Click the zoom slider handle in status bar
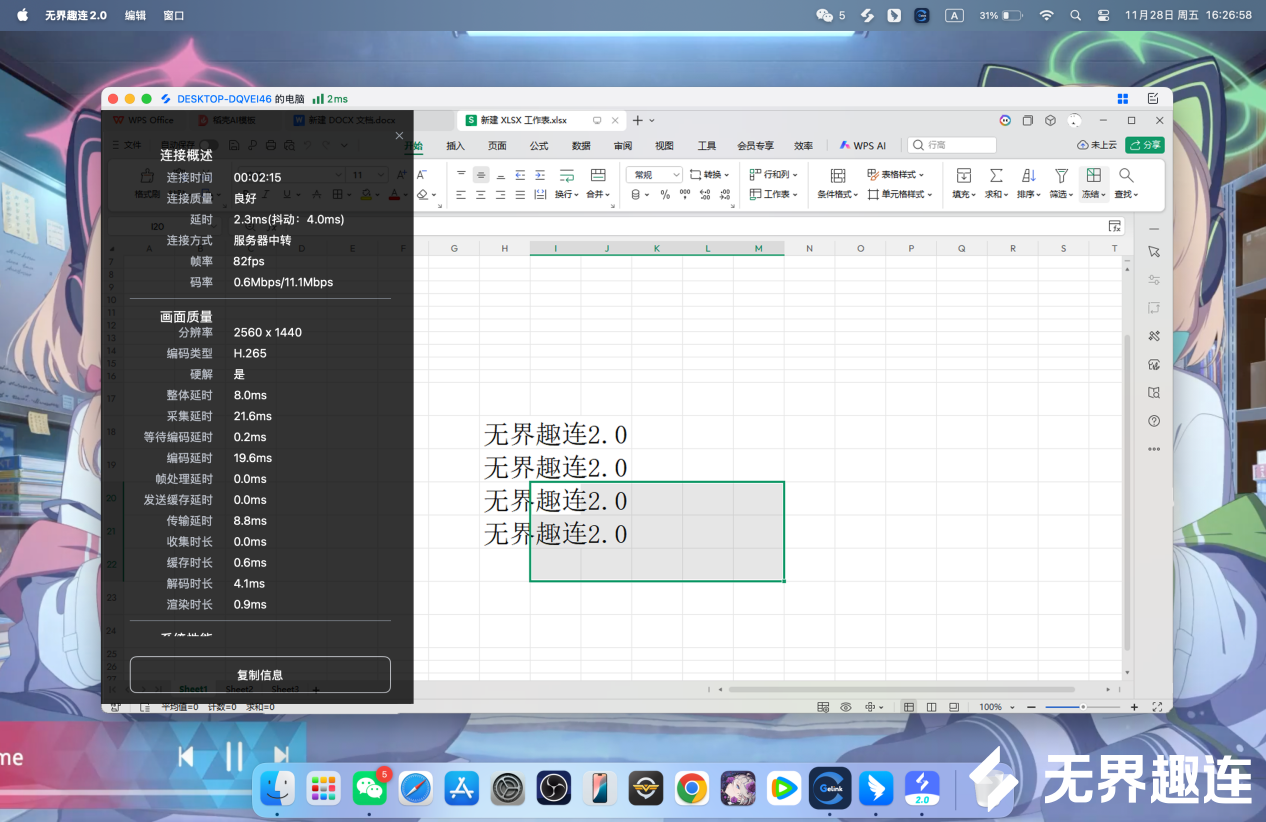Screen dimensions: 1266x822 click(x=1082, y=707)
